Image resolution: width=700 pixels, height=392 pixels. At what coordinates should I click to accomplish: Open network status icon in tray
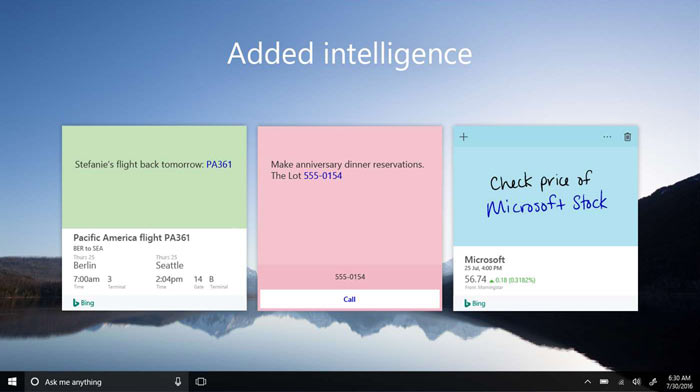621,382
